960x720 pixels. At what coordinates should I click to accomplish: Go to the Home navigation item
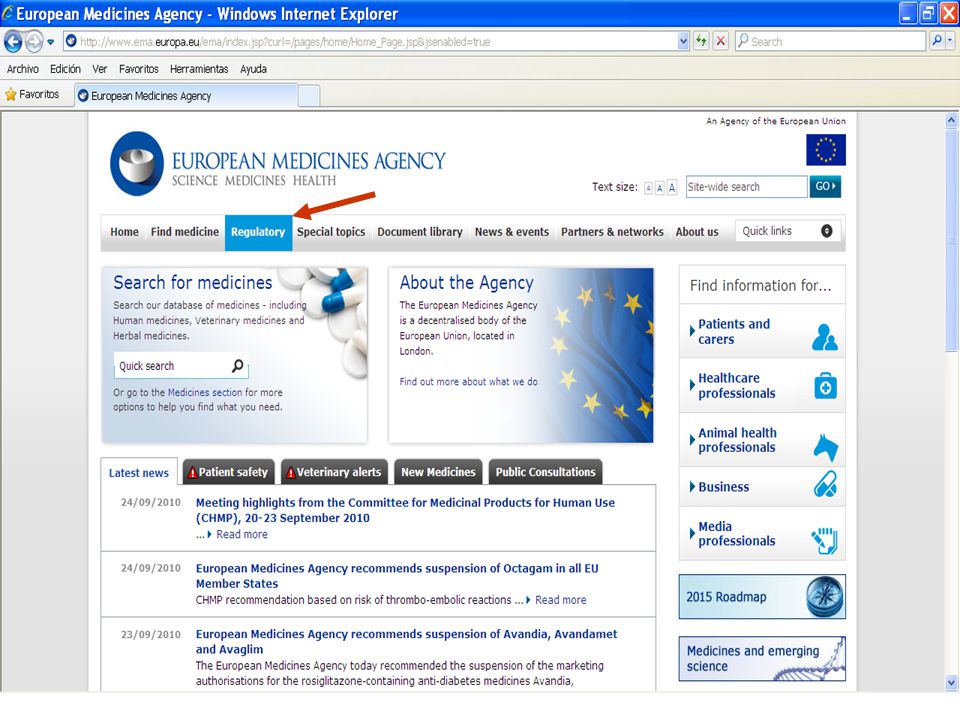coord(124,232)
